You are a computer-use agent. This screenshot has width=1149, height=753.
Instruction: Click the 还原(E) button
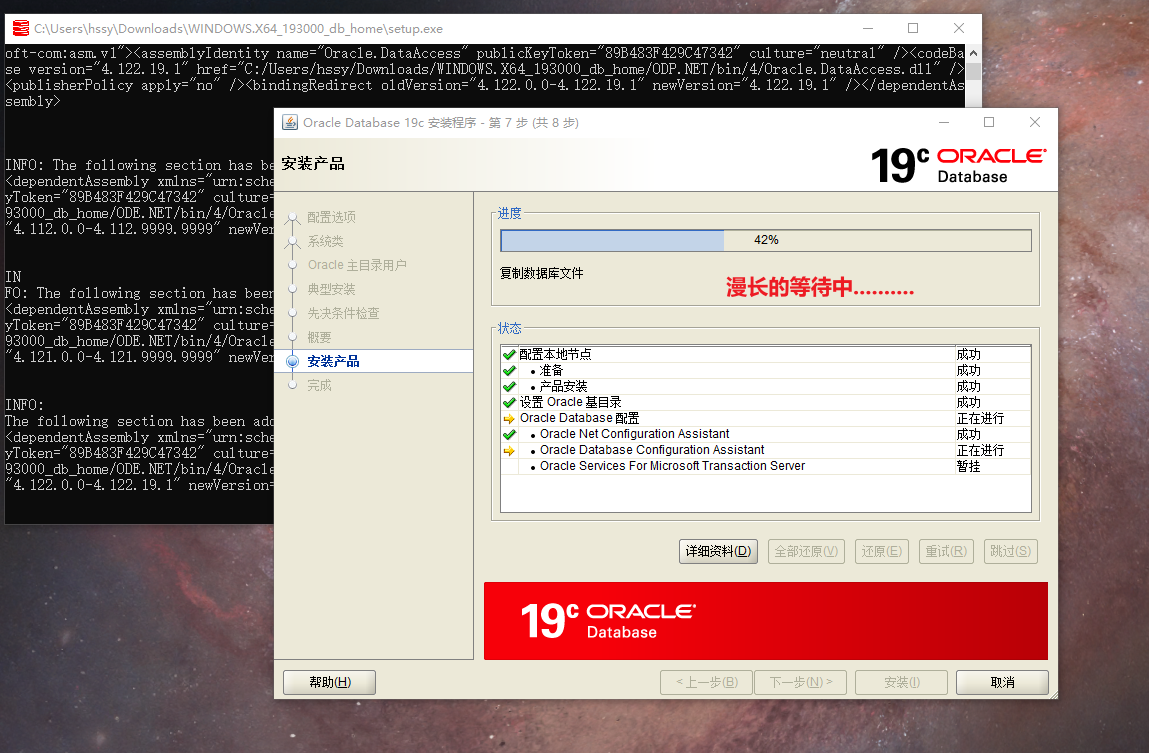(x=882, y=552)
